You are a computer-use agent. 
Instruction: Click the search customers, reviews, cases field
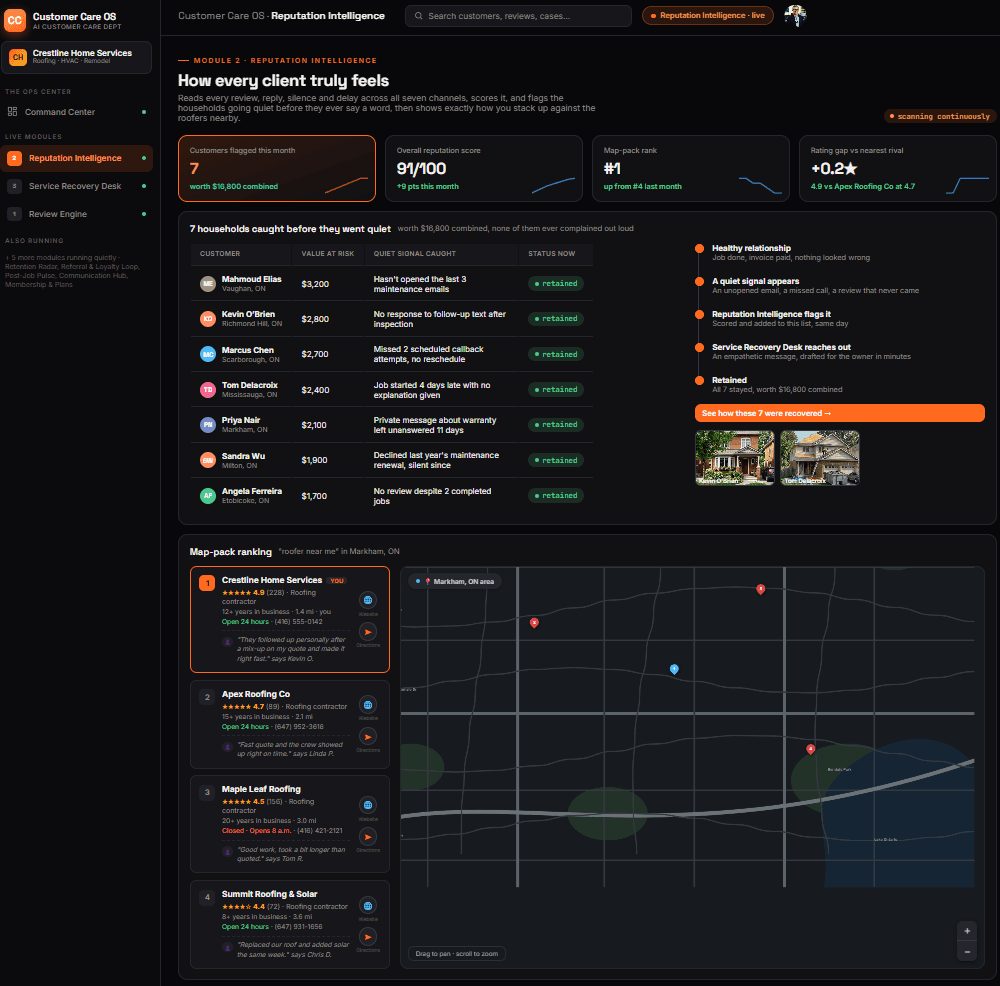coord(518,16)
